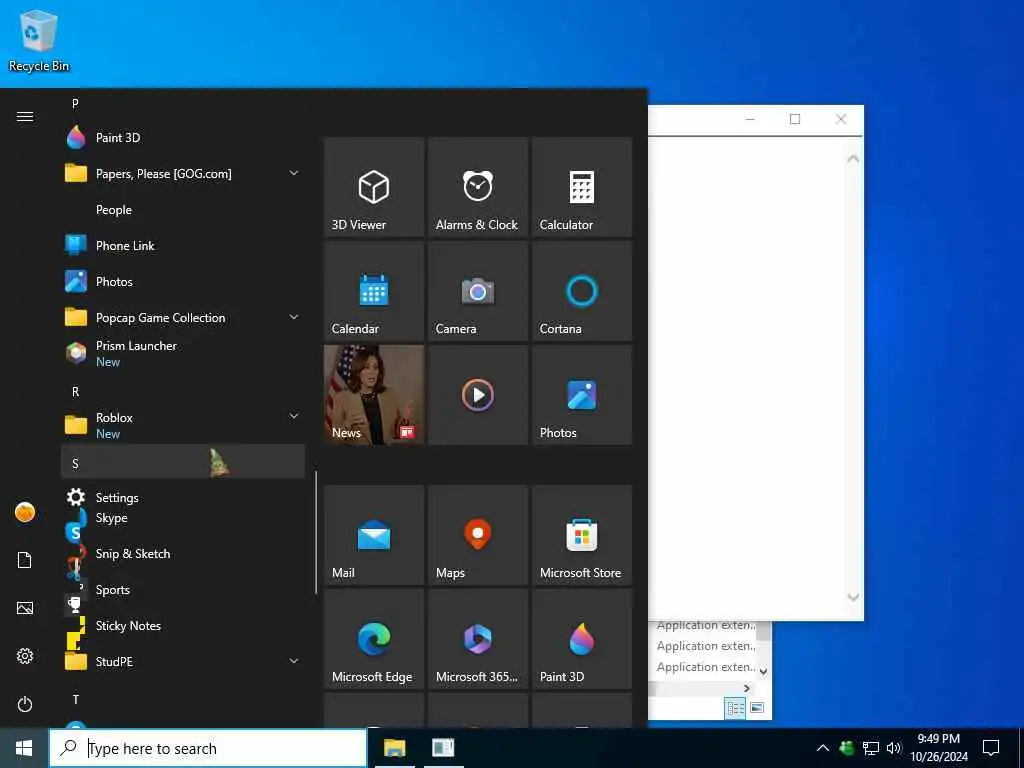The image size is (1024, 768).
Task: Launch Skype from the app list
Action: 183,518
